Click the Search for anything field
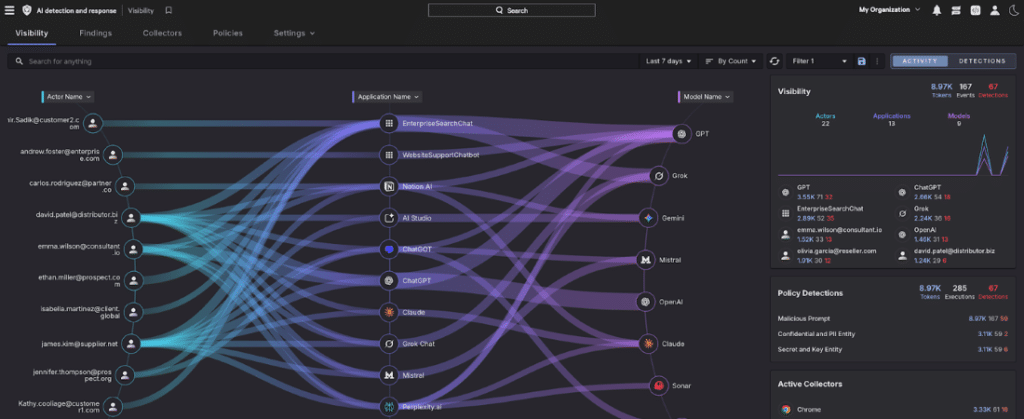 click(320, 61)
